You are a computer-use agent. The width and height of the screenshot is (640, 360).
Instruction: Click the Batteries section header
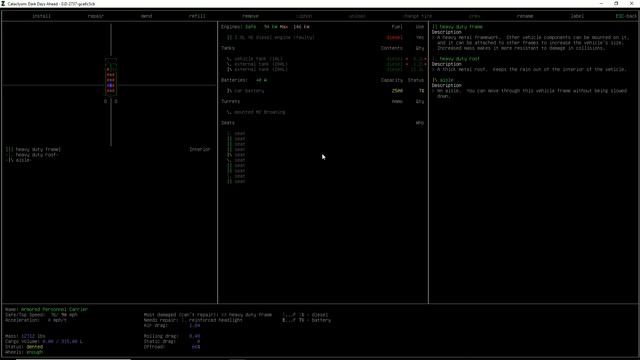pos(234,80)
